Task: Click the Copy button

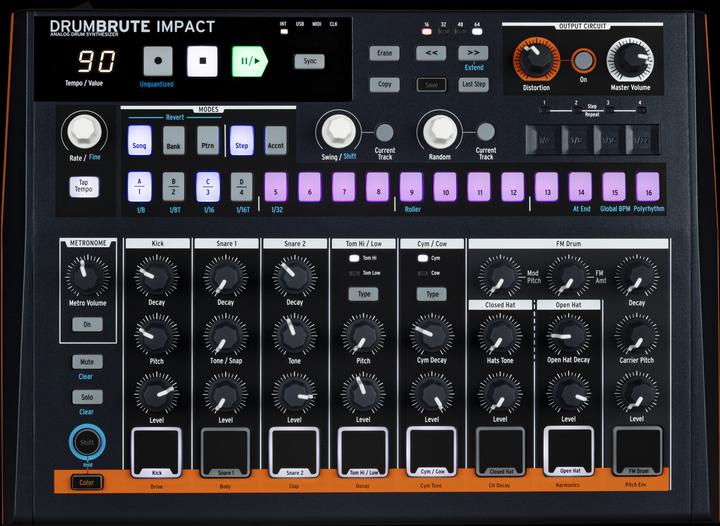Action: click(384, 84)
